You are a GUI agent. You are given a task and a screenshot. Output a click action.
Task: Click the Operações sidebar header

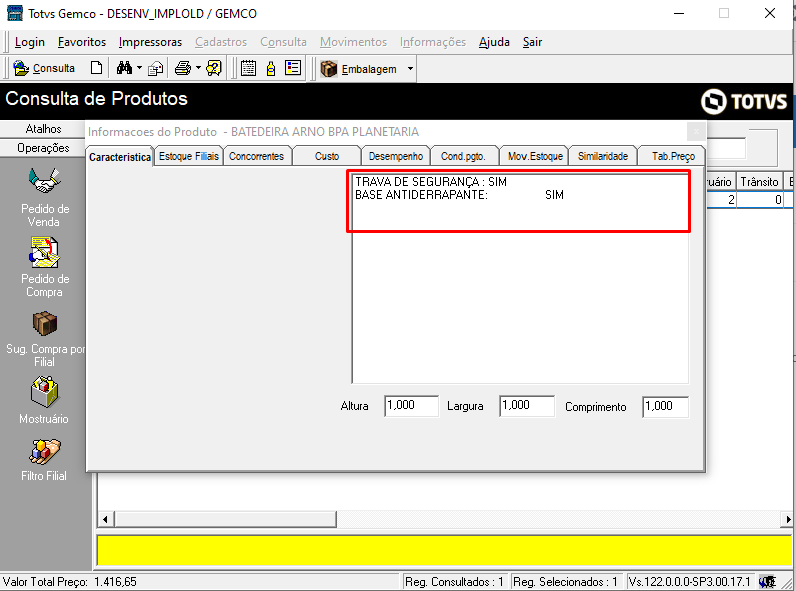click(x=43, y=148)
